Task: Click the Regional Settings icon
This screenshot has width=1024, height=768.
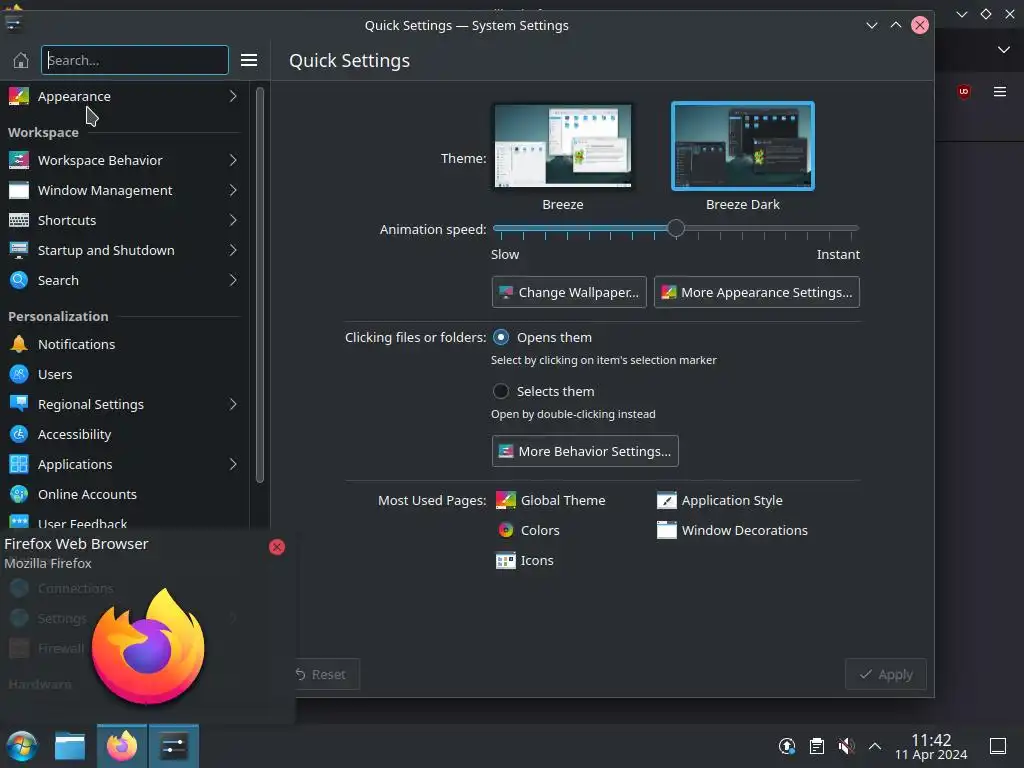Action: pyautogui.click(x=18, y=404)
